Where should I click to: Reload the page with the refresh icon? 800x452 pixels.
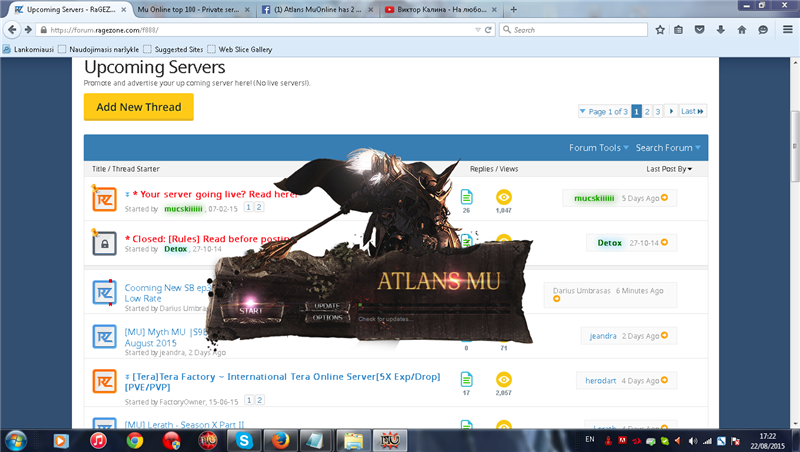click(488, 30)
